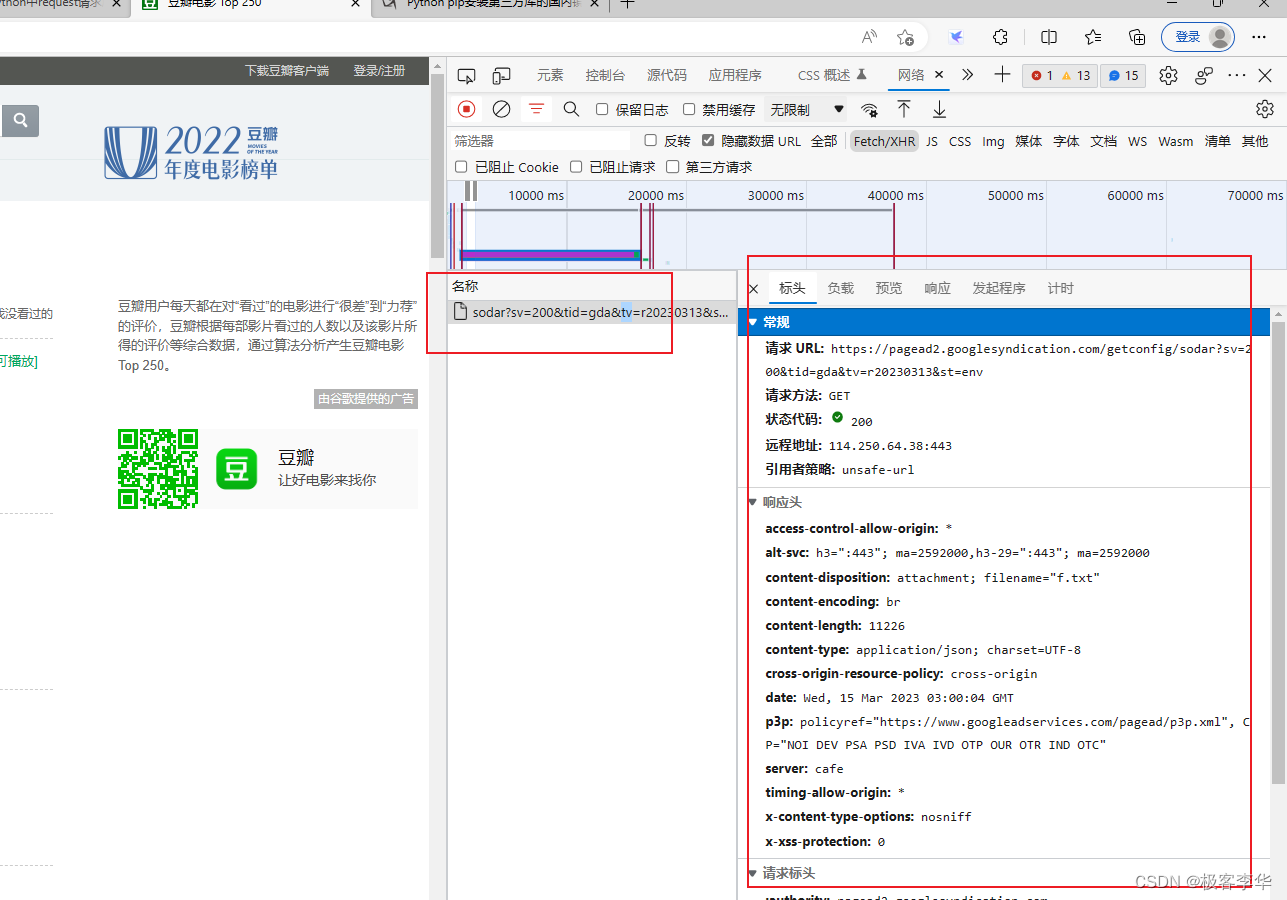Open collections icon in browser toolbar
This screenshot has width=1287, height=900.
(1137, 37)
